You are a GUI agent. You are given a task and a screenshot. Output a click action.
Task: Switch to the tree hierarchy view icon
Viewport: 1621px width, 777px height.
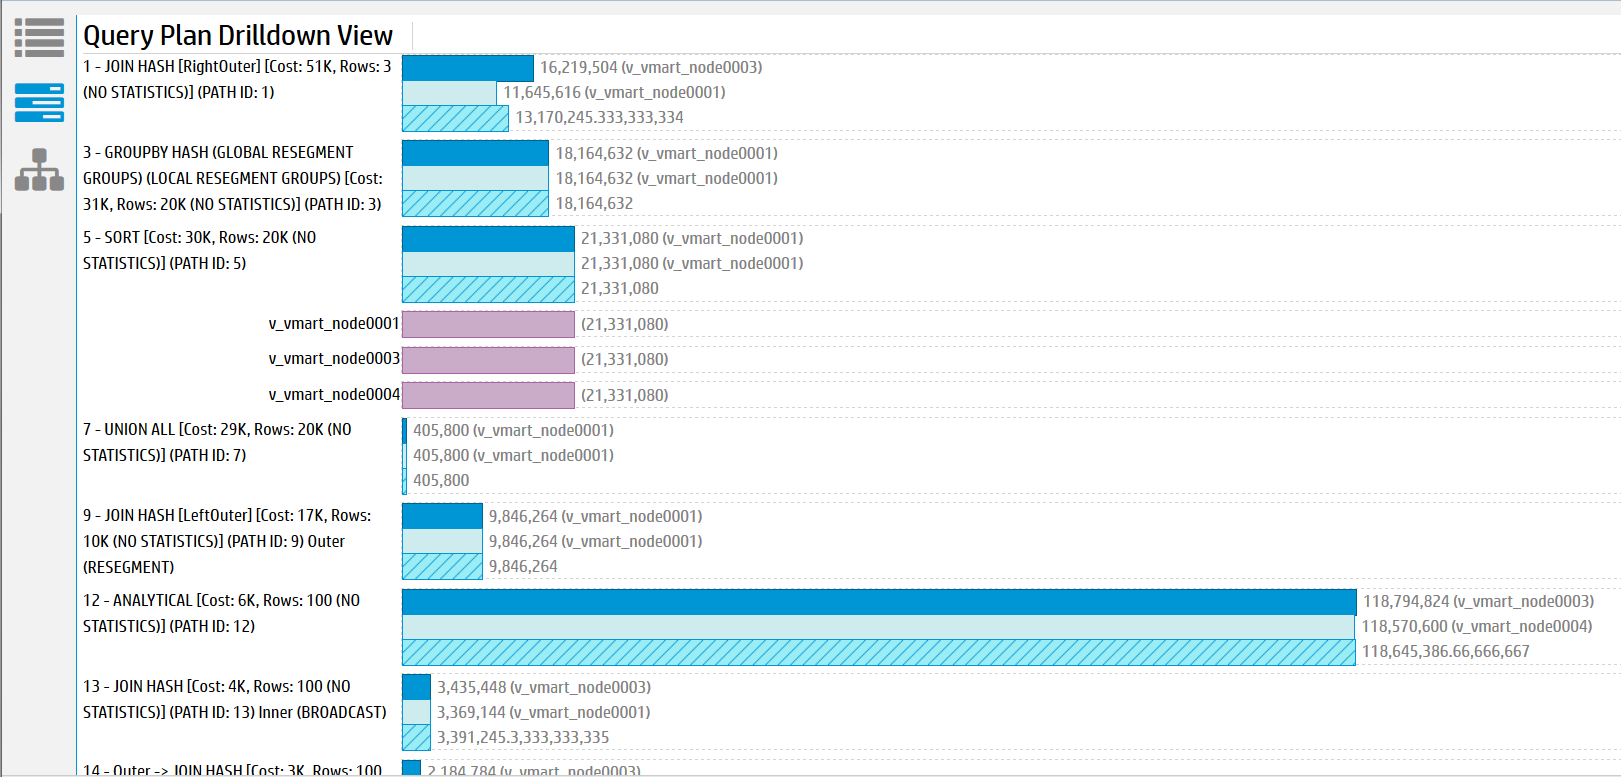coord(39,170)
